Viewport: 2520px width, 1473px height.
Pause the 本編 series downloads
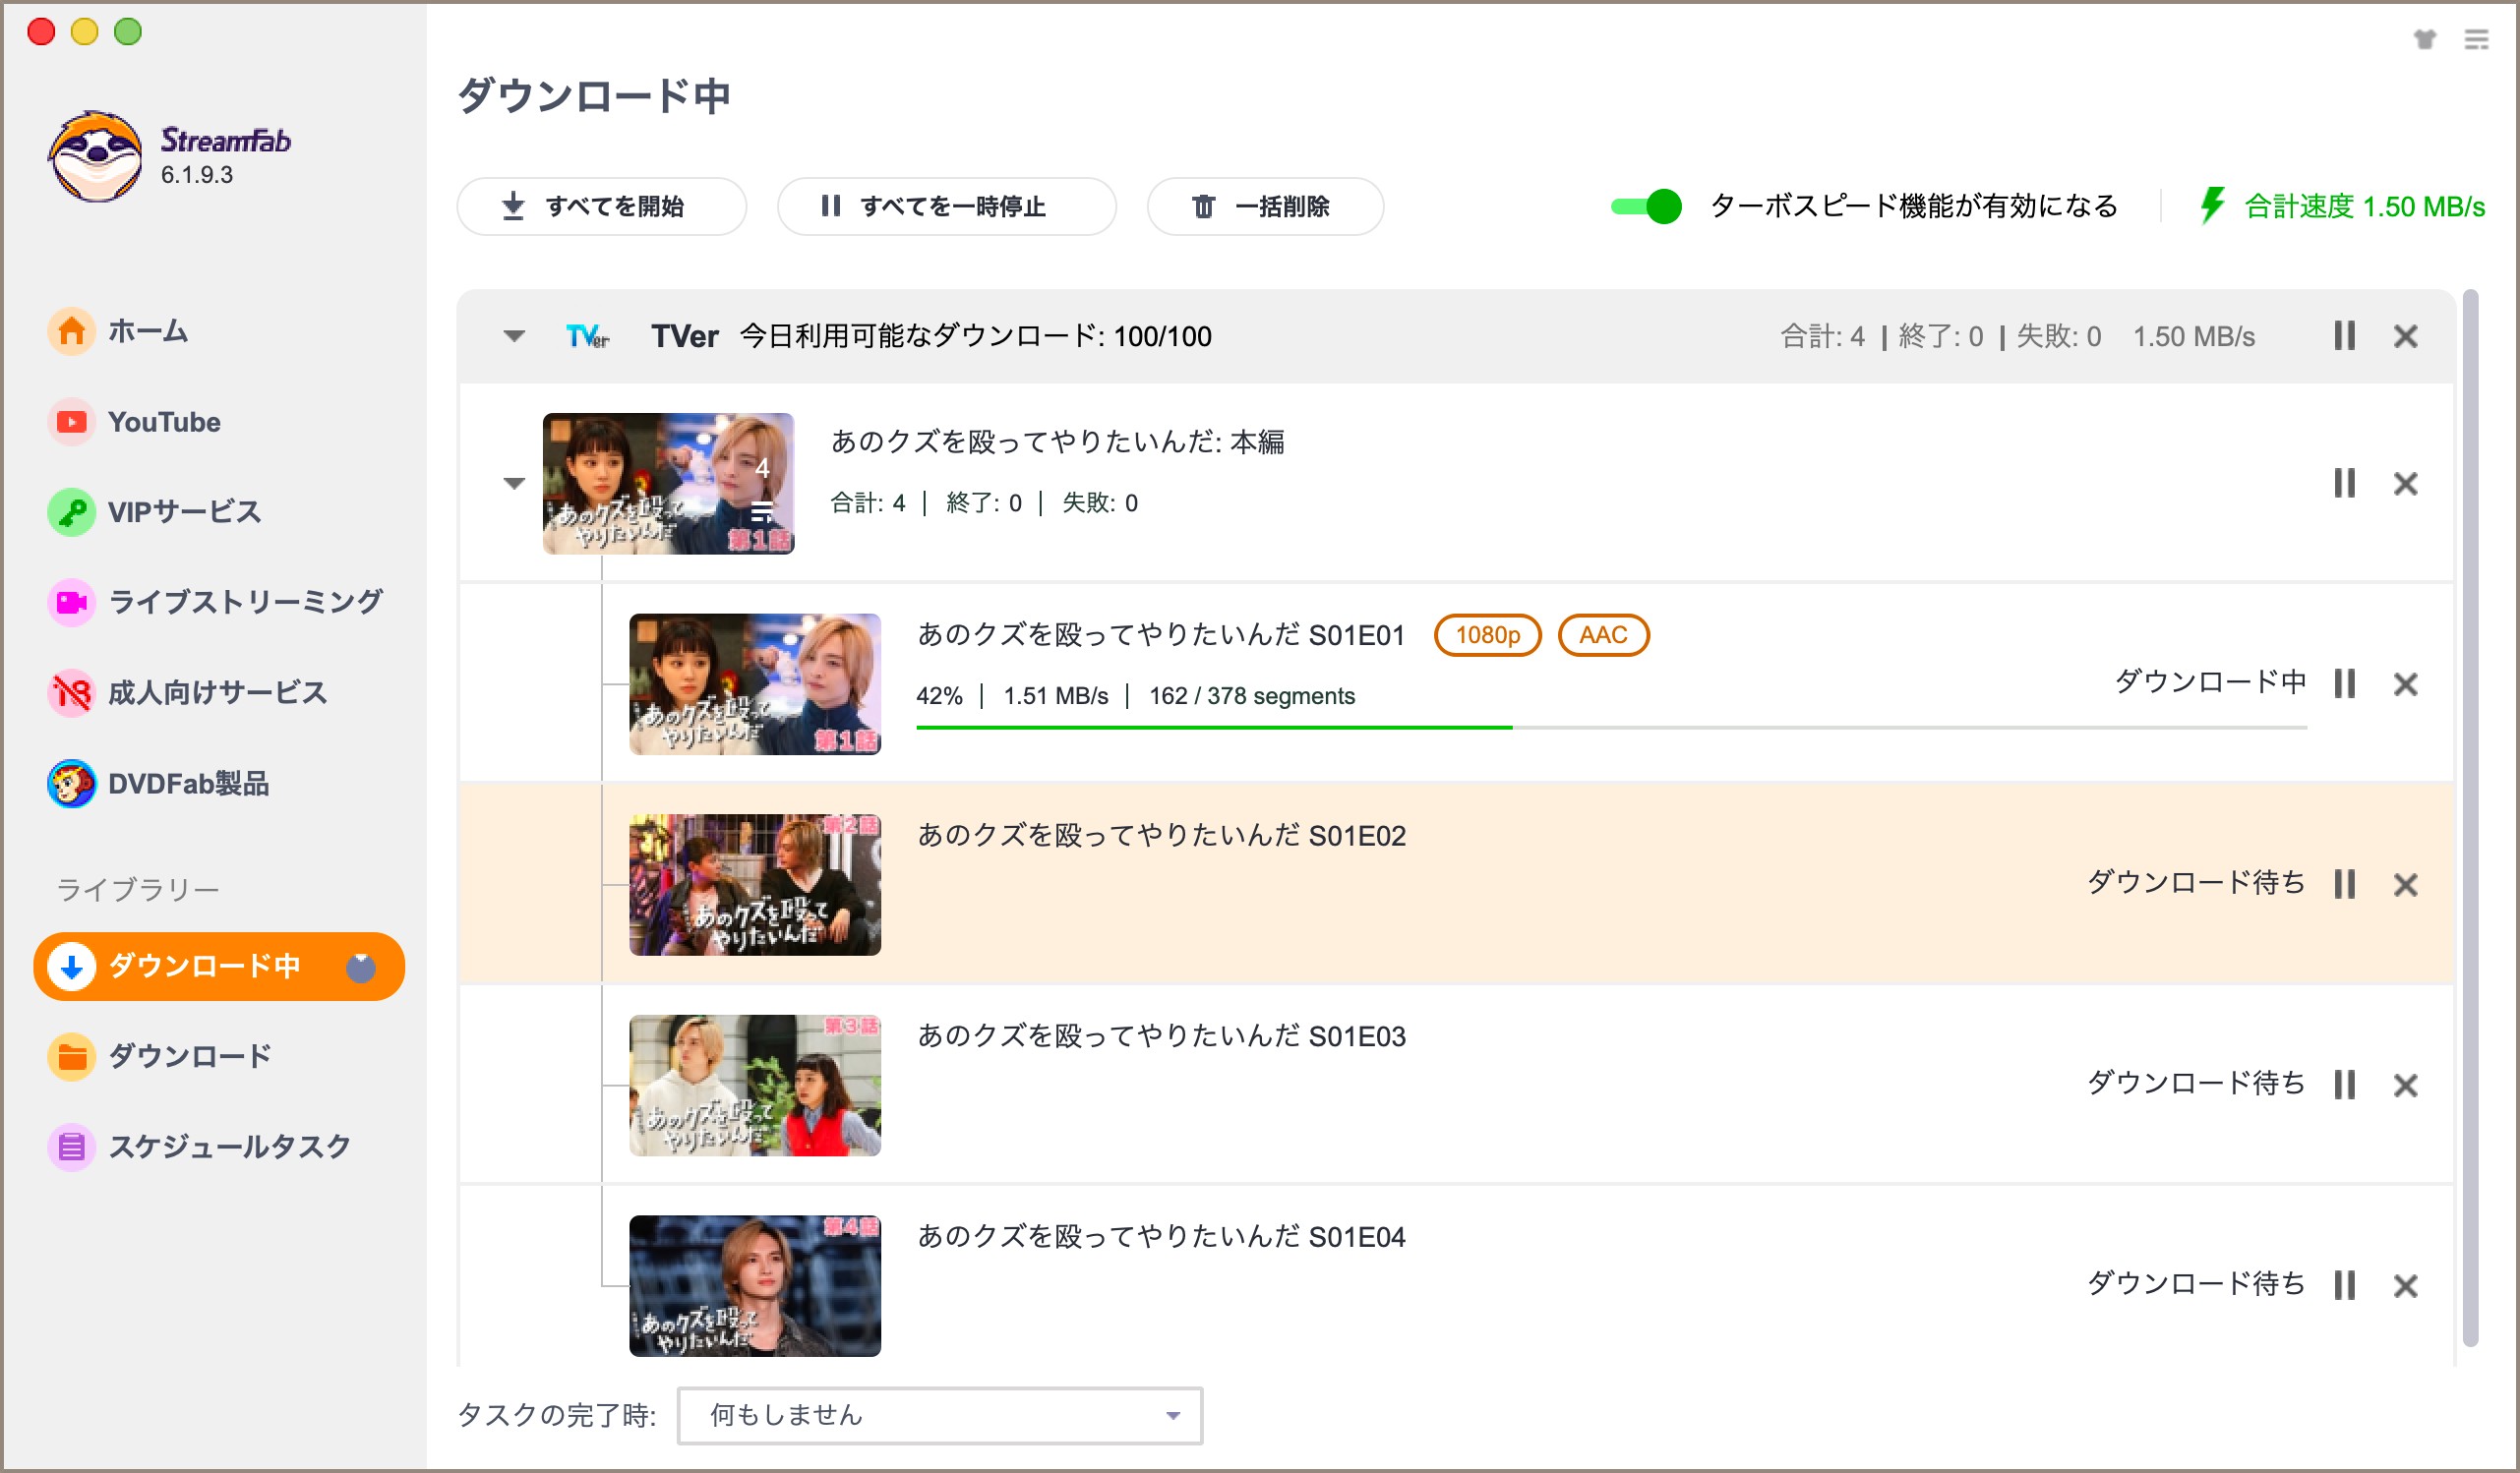(2345, 484)
